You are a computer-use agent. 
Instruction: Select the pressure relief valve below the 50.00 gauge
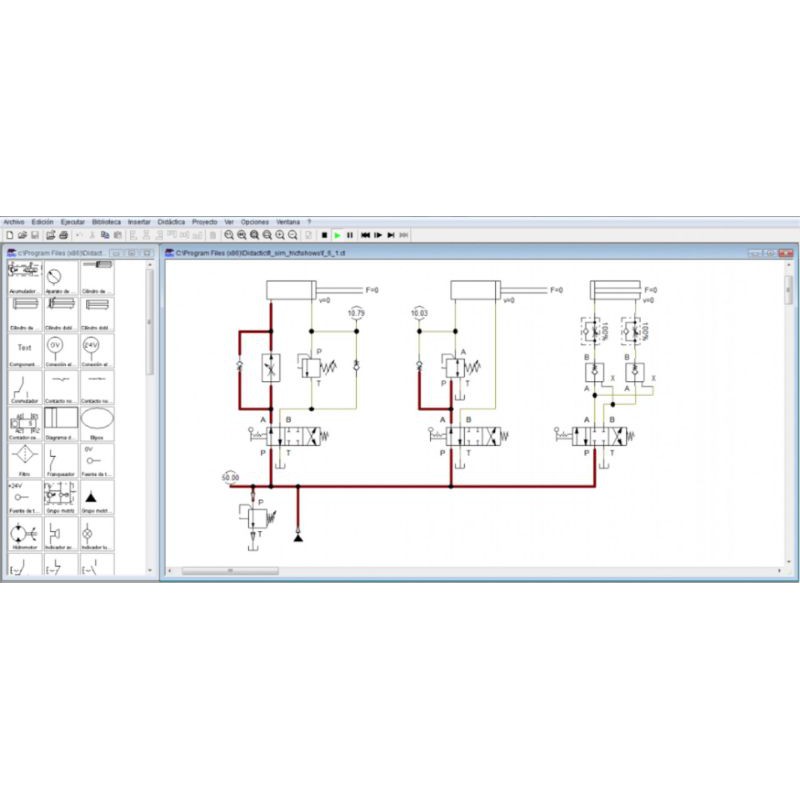coord(258,518)
